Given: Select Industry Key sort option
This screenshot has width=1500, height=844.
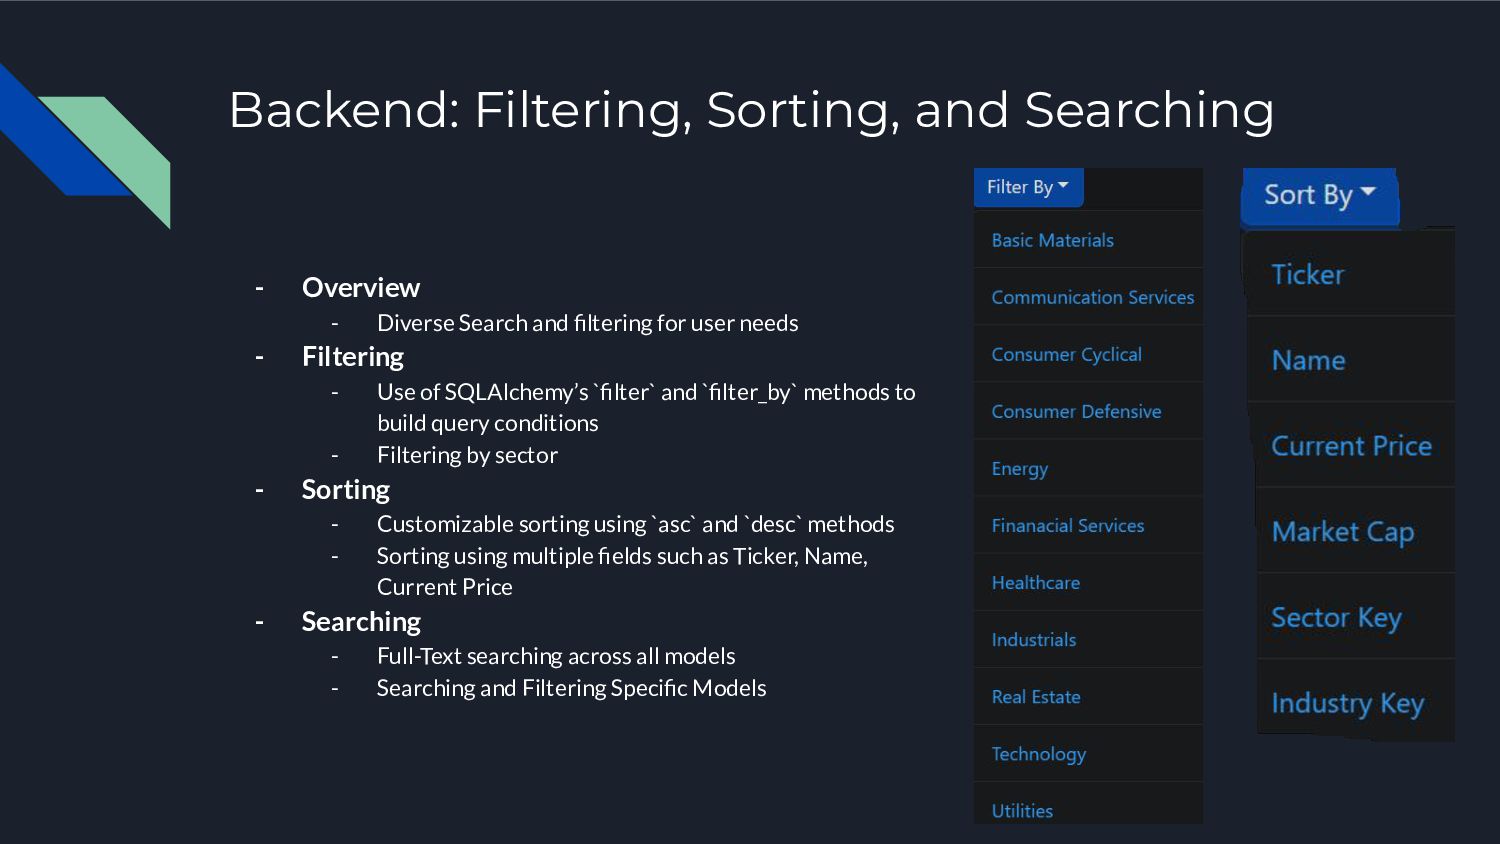Looking at the screenshot, I should coord(1356,702).
